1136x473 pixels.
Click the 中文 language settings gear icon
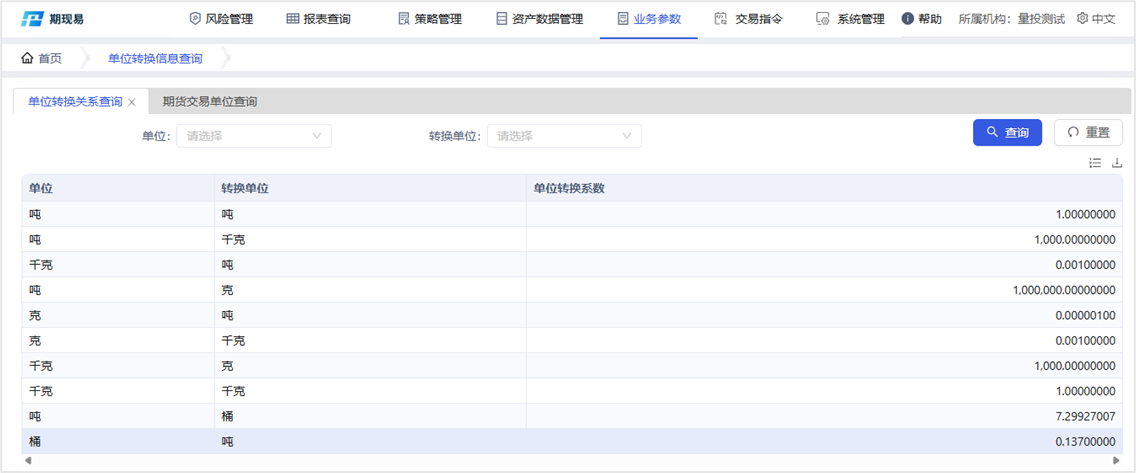(1082, 19)
